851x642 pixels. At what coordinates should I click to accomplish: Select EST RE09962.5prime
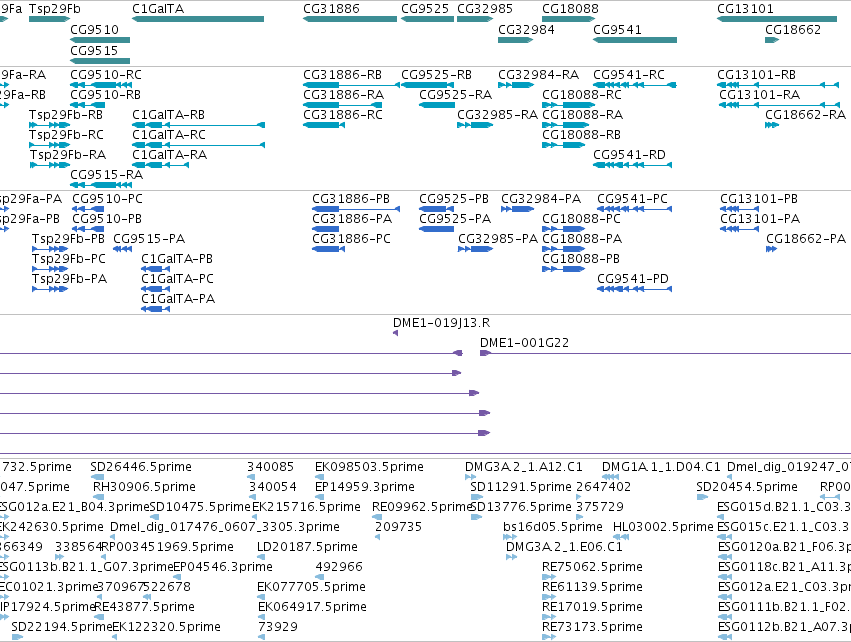(x=378, y=517)
